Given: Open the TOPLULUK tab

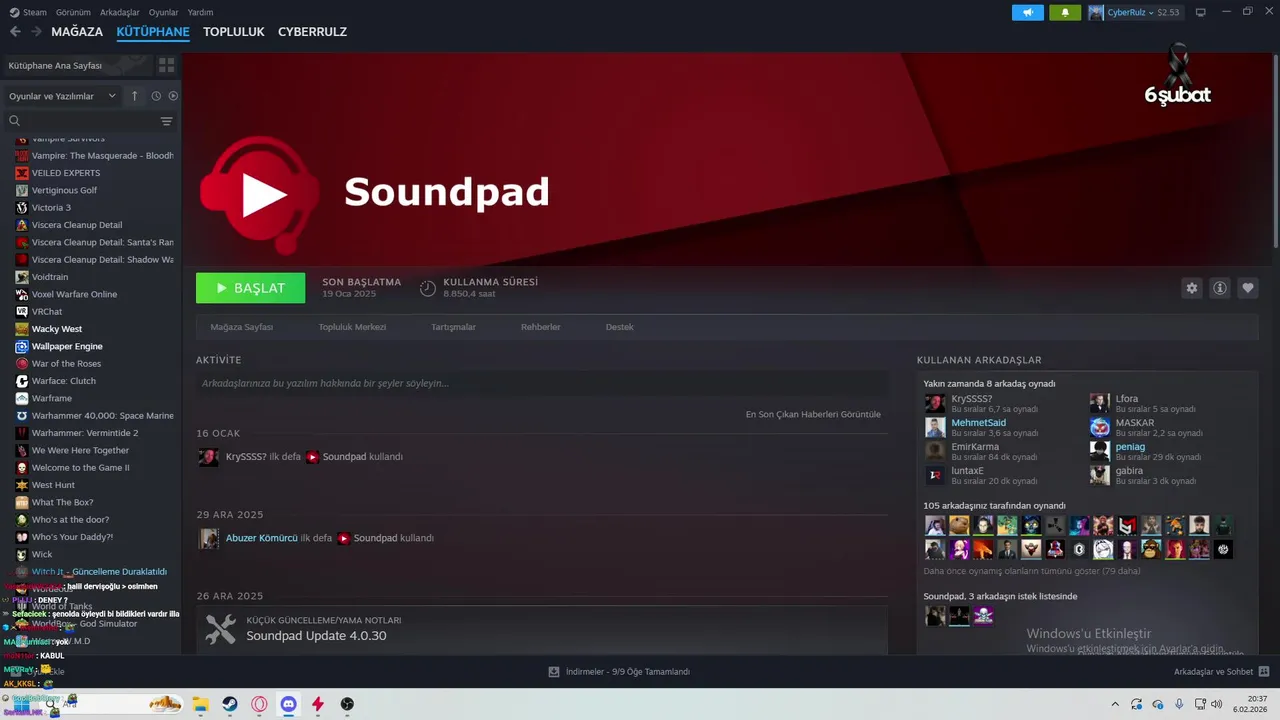Looking at the screenshot, I should pyautogui.click(x=234, y=32).
